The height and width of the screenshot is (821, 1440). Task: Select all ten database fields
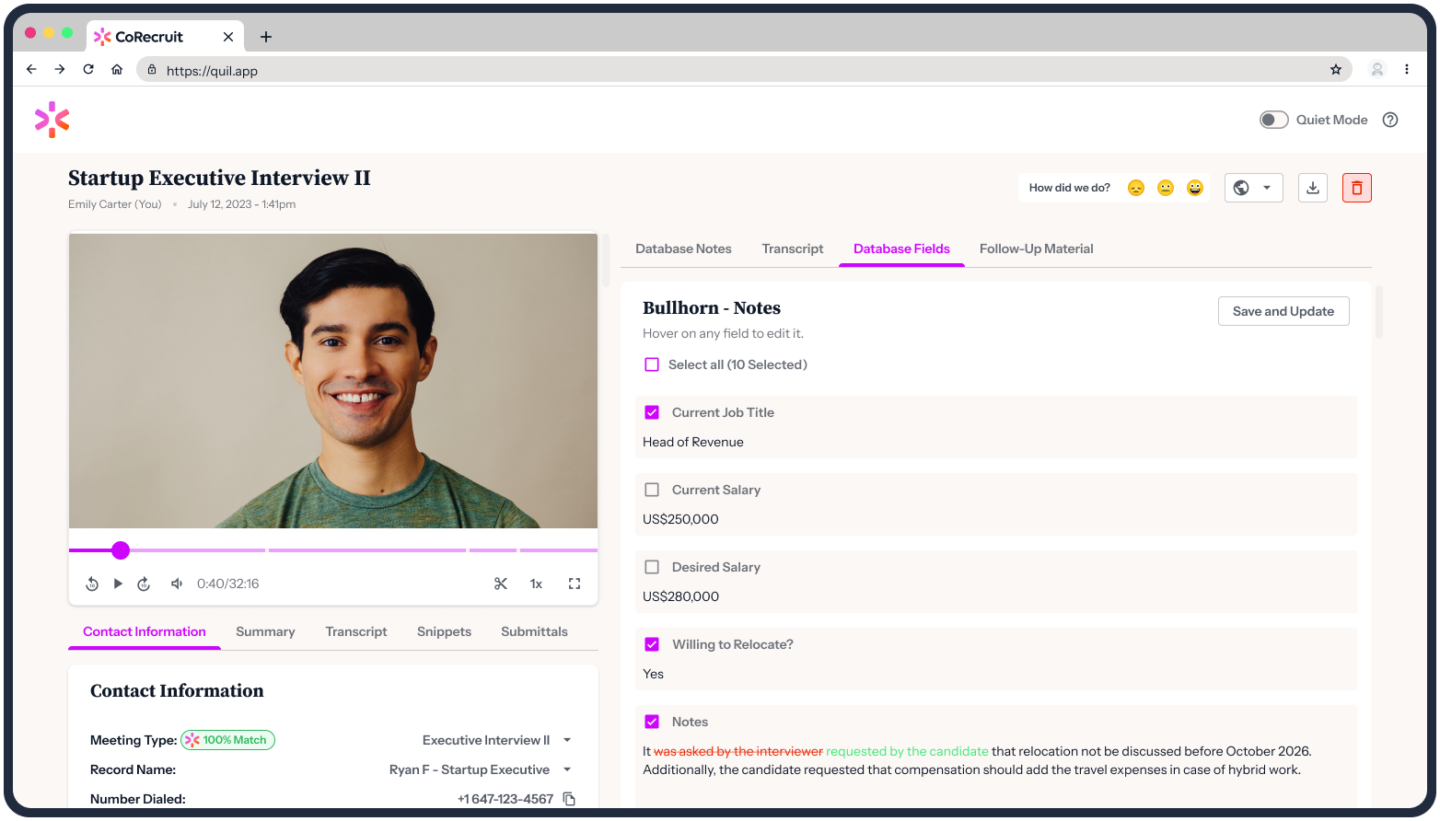(652, 364)
